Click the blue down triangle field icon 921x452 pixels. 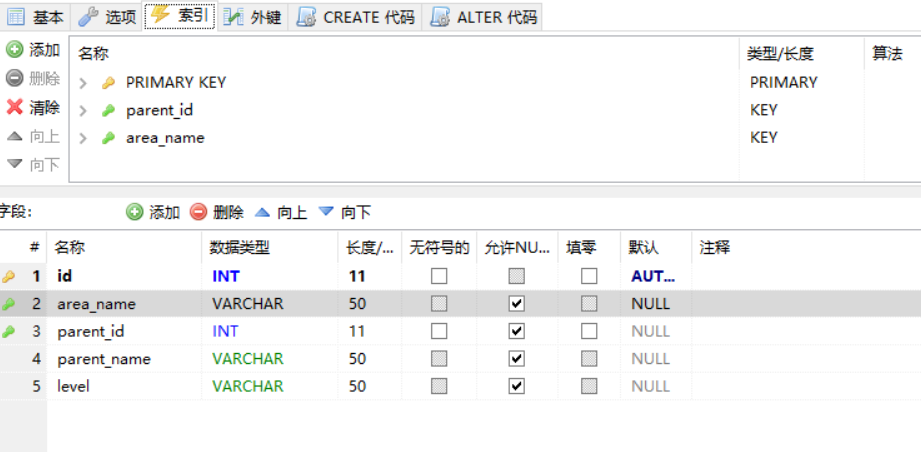point(326,211)
